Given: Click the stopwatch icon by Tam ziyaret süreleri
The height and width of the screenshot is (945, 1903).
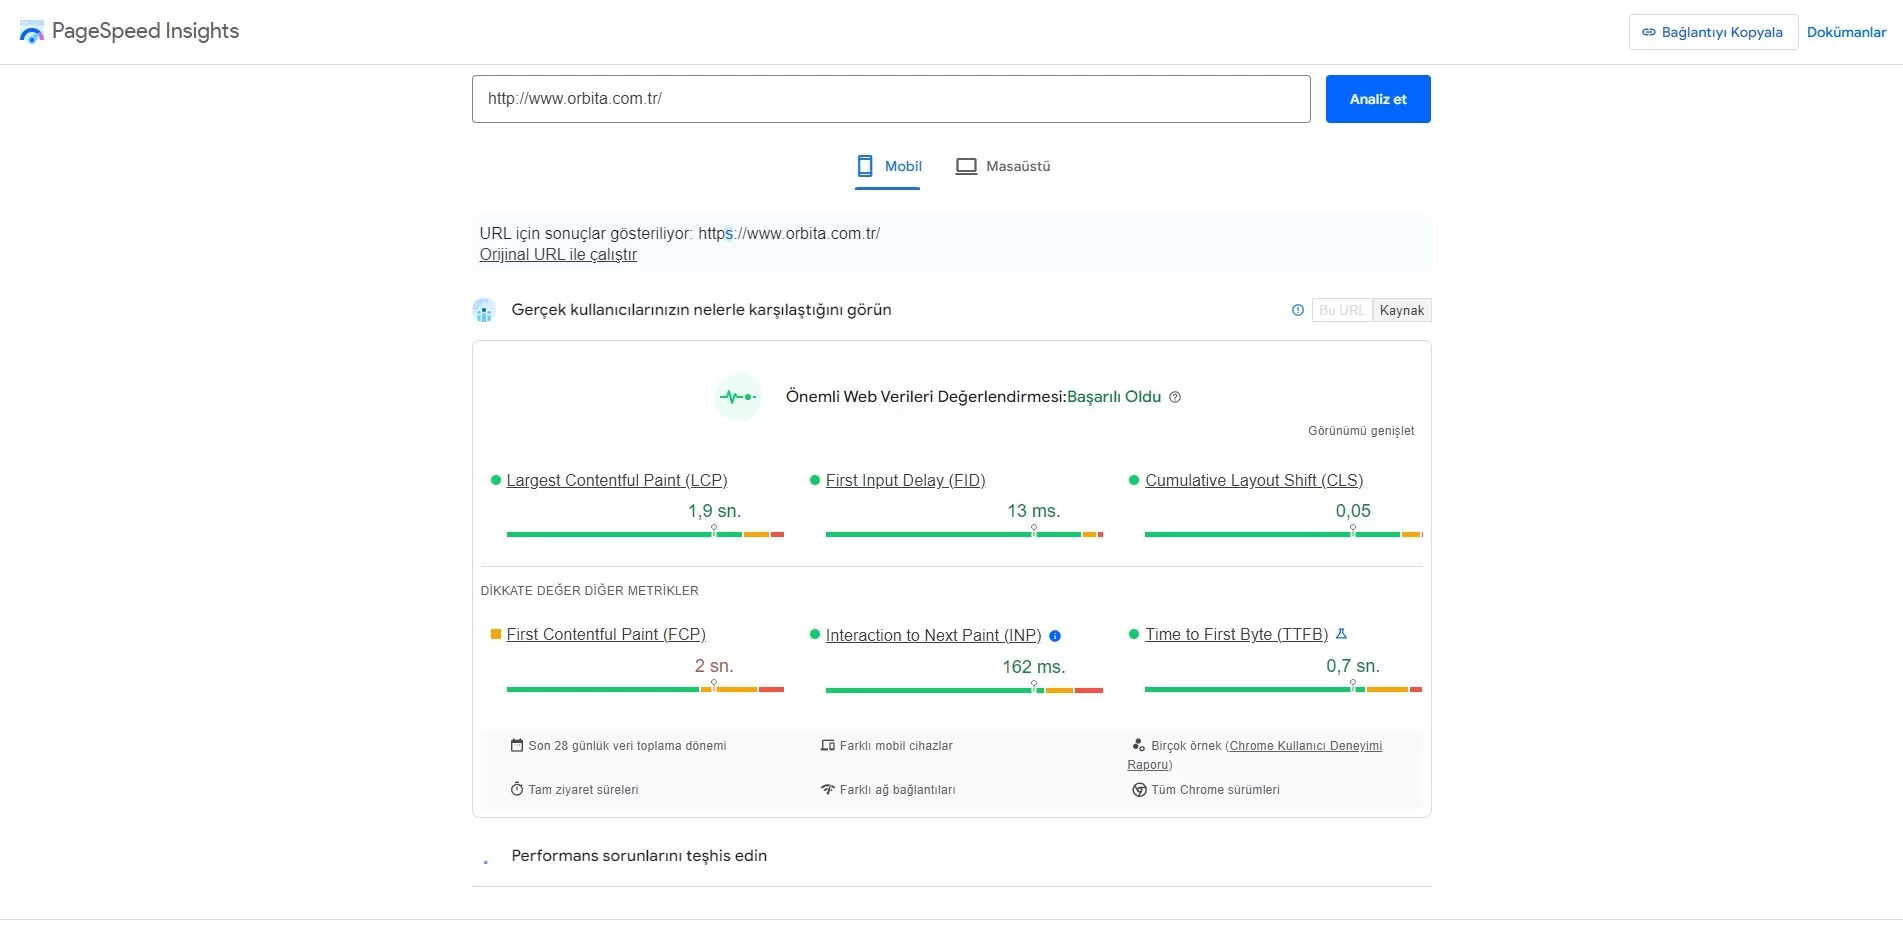Looking at the screenshot, I should tap(517, 789).
